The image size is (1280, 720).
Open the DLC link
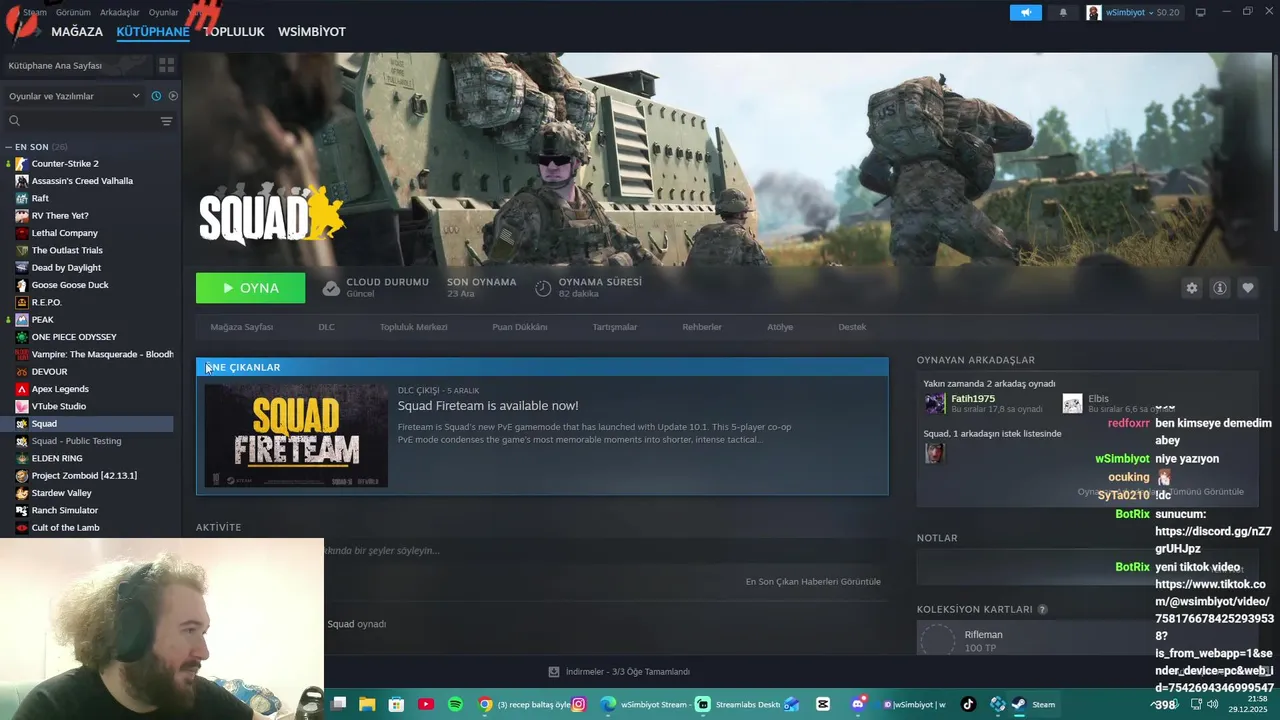tap(326, 327)
